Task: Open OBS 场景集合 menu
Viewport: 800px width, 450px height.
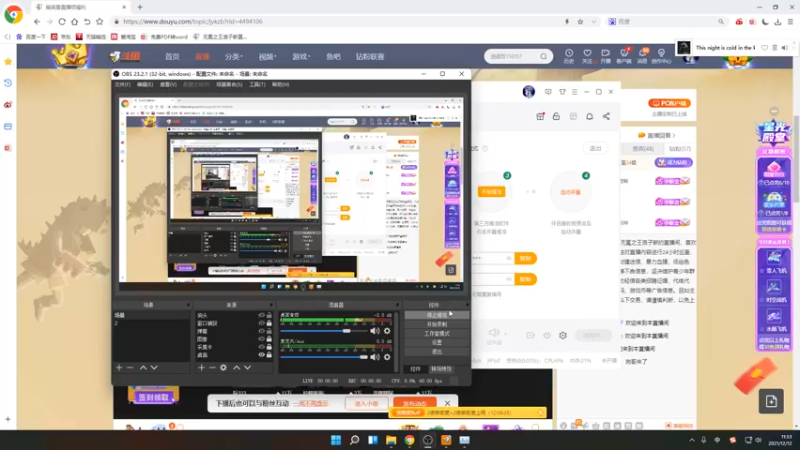Action: 229,84
